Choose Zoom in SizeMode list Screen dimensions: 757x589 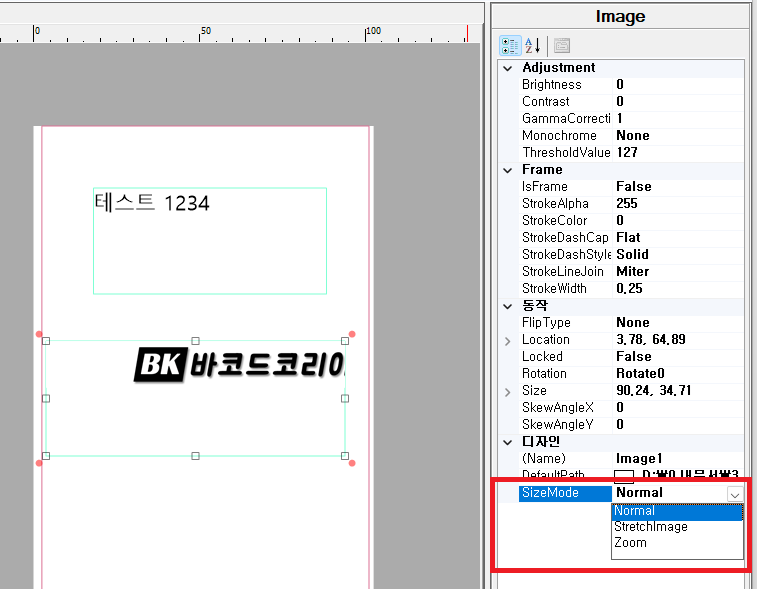click(x=677, y=543)
